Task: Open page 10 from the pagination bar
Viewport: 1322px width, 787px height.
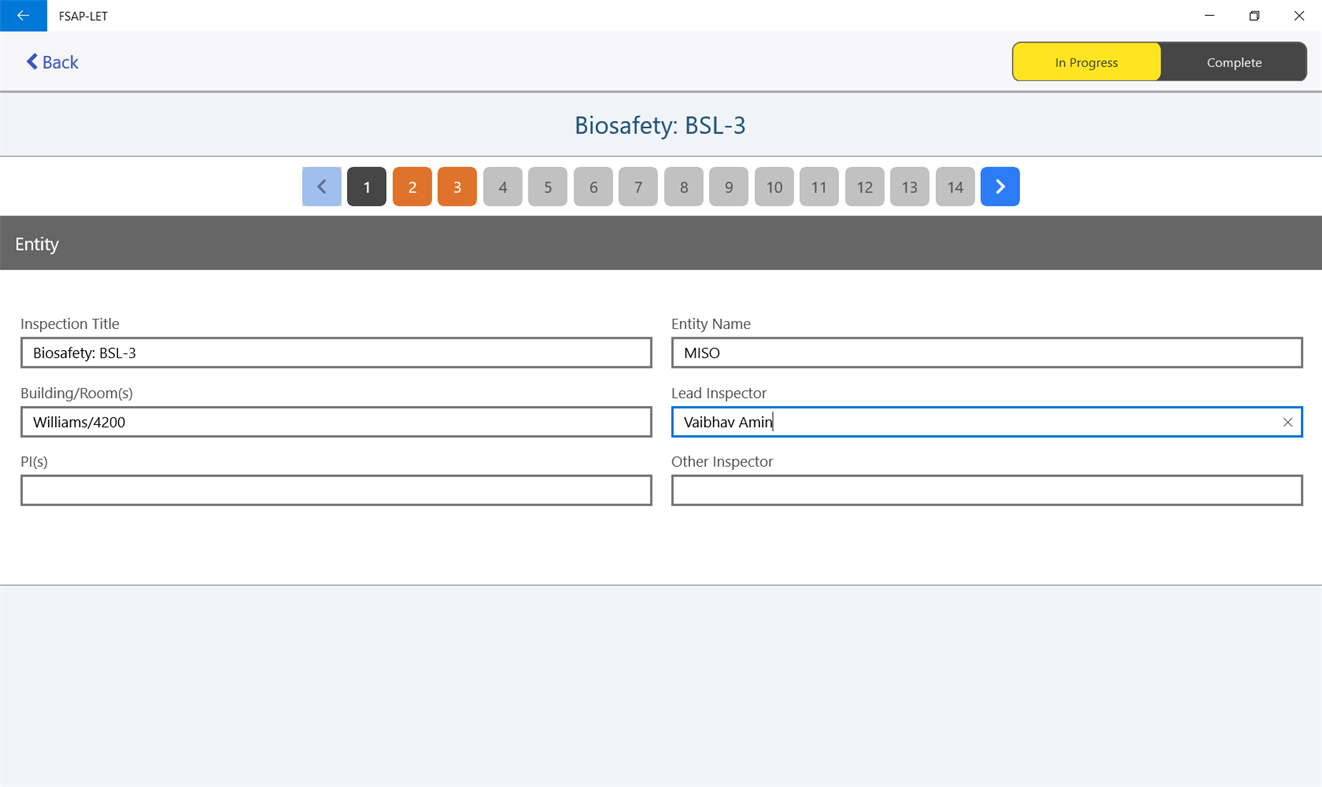Action: [x=774, y=186]
